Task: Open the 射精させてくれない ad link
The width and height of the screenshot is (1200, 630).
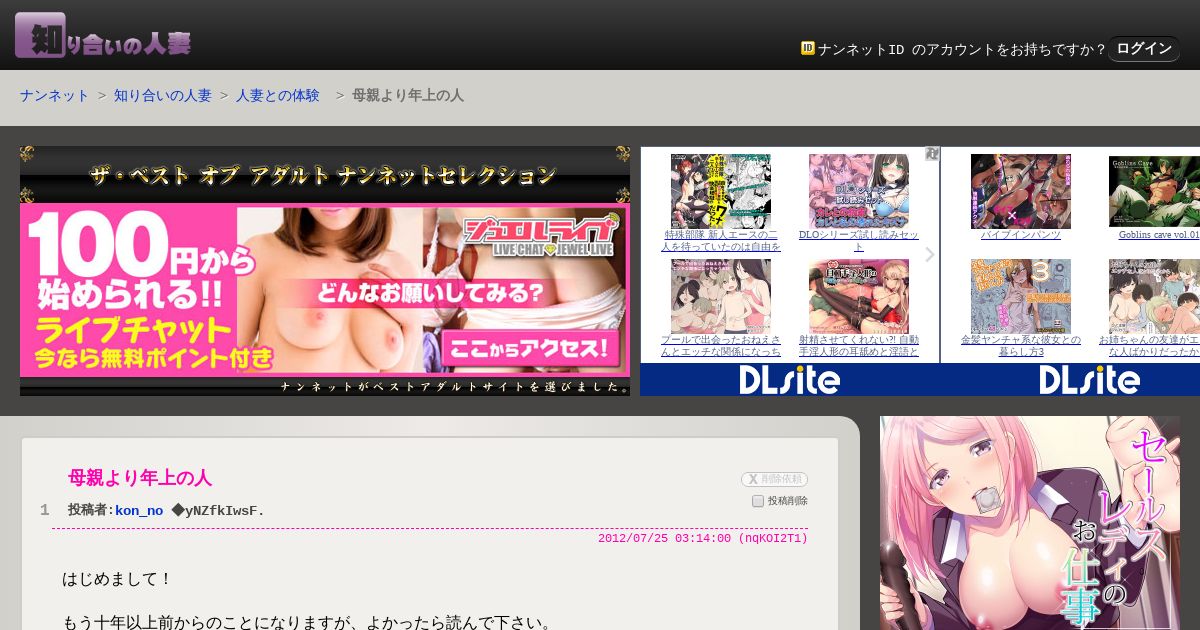Action: (x=859, y=346)
